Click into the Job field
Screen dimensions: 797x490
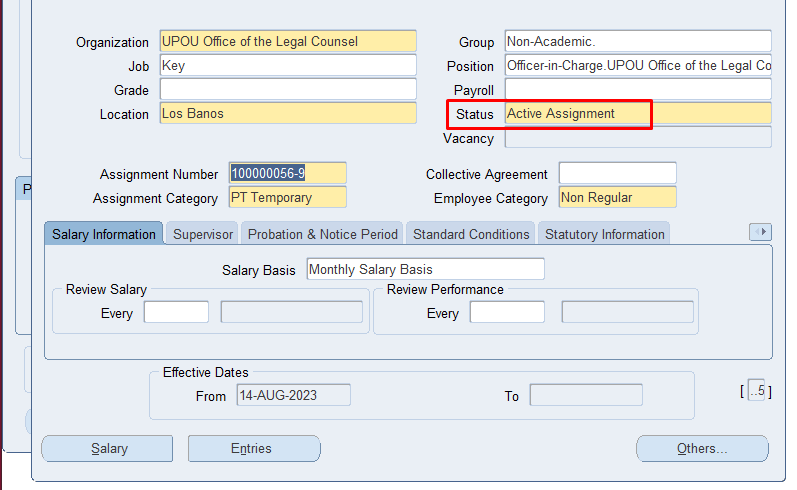287,66
